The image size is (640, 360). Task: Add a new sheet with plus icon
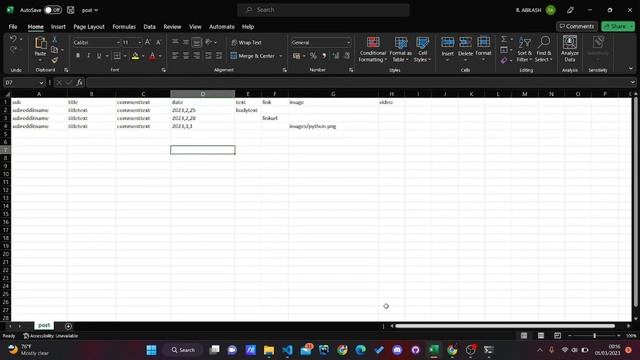click(68, 326)
